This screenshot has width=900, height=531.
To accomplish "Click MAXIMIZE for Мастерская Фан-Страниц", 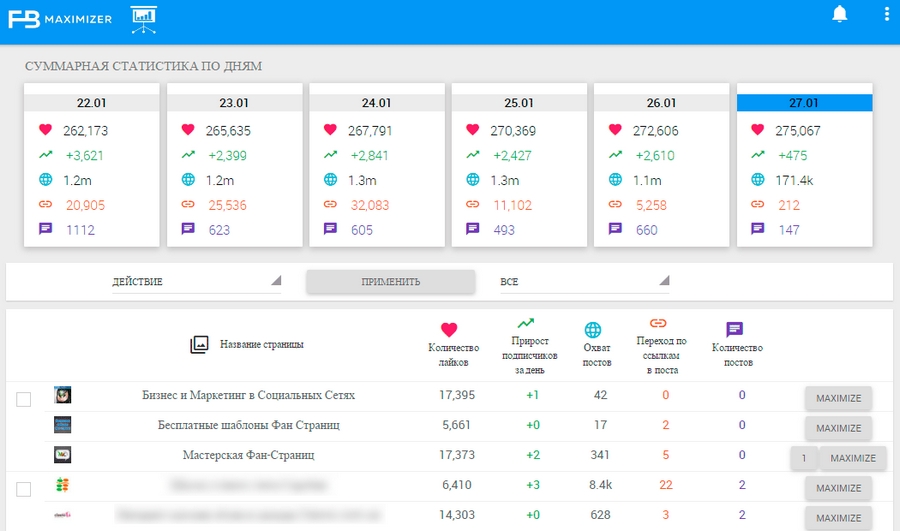I will [x=853, y=458].
